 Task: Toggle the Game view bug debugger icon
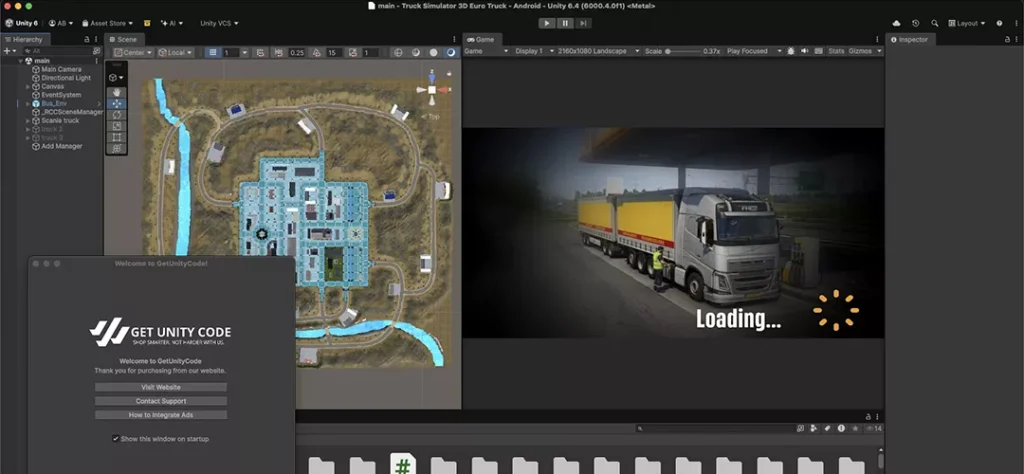pyautogui.click(x=791, y=51)
